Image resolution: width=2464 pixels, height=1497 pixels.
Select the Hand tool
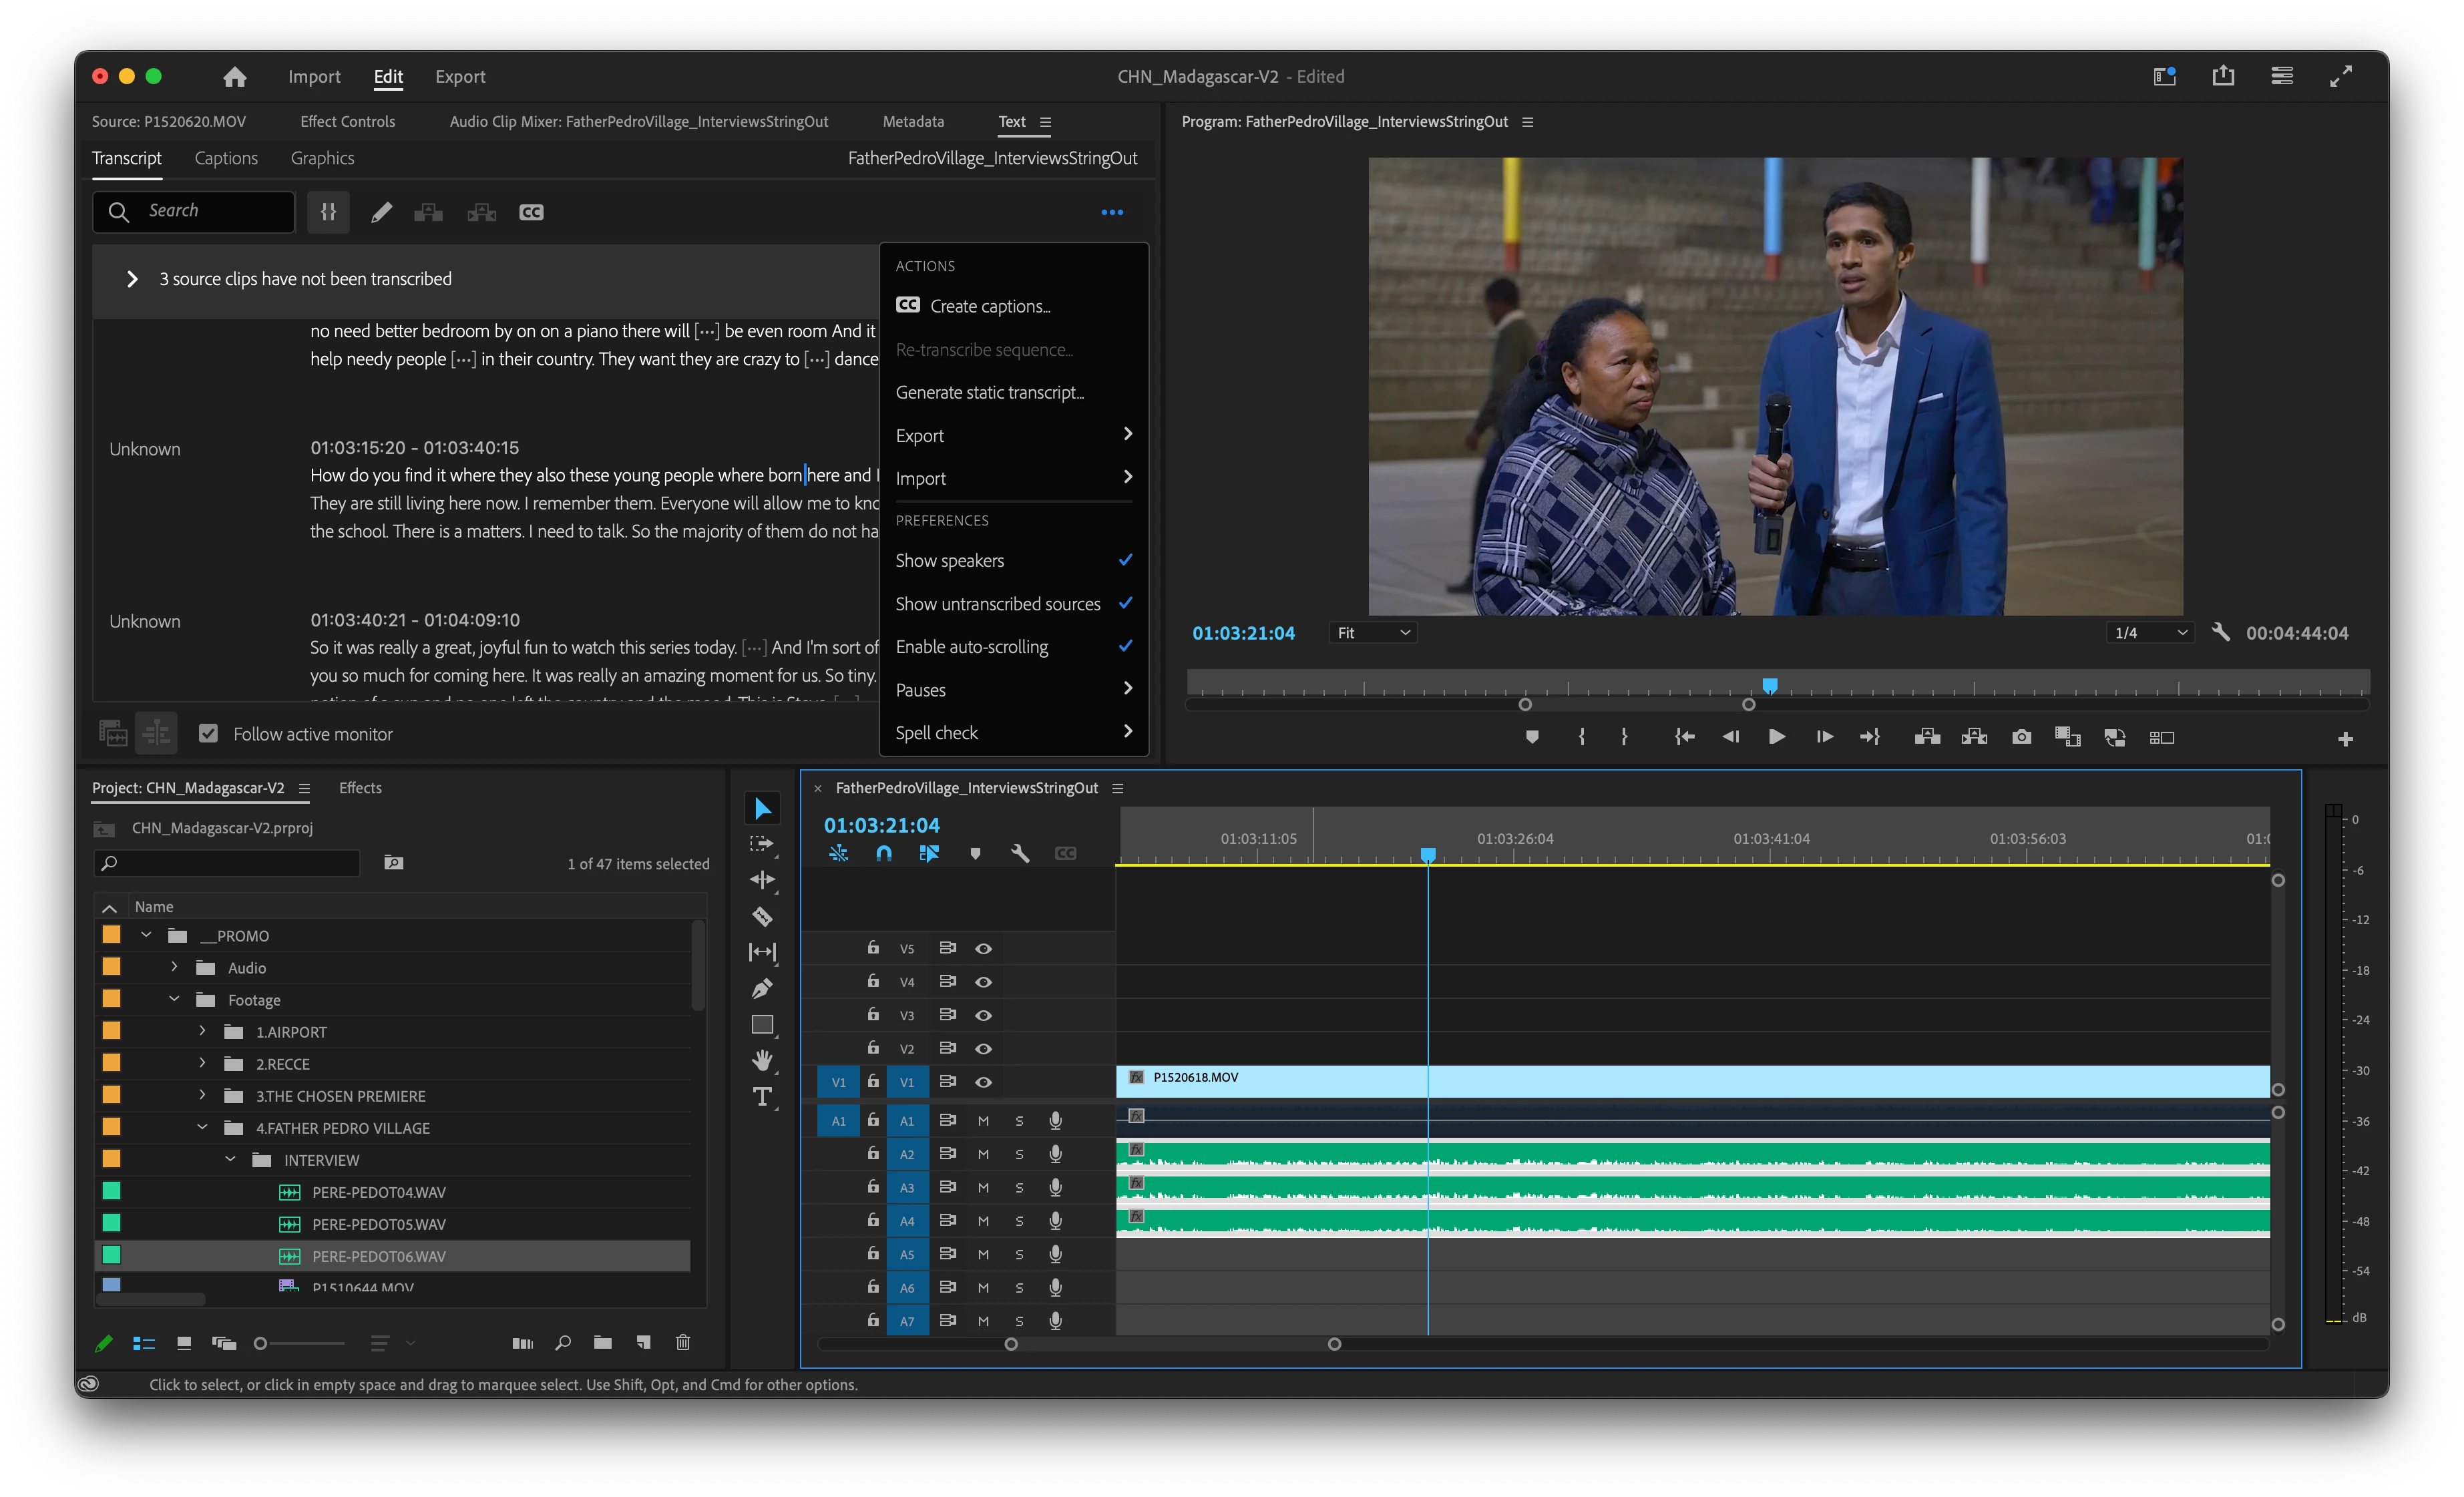tap(762, 1060)
